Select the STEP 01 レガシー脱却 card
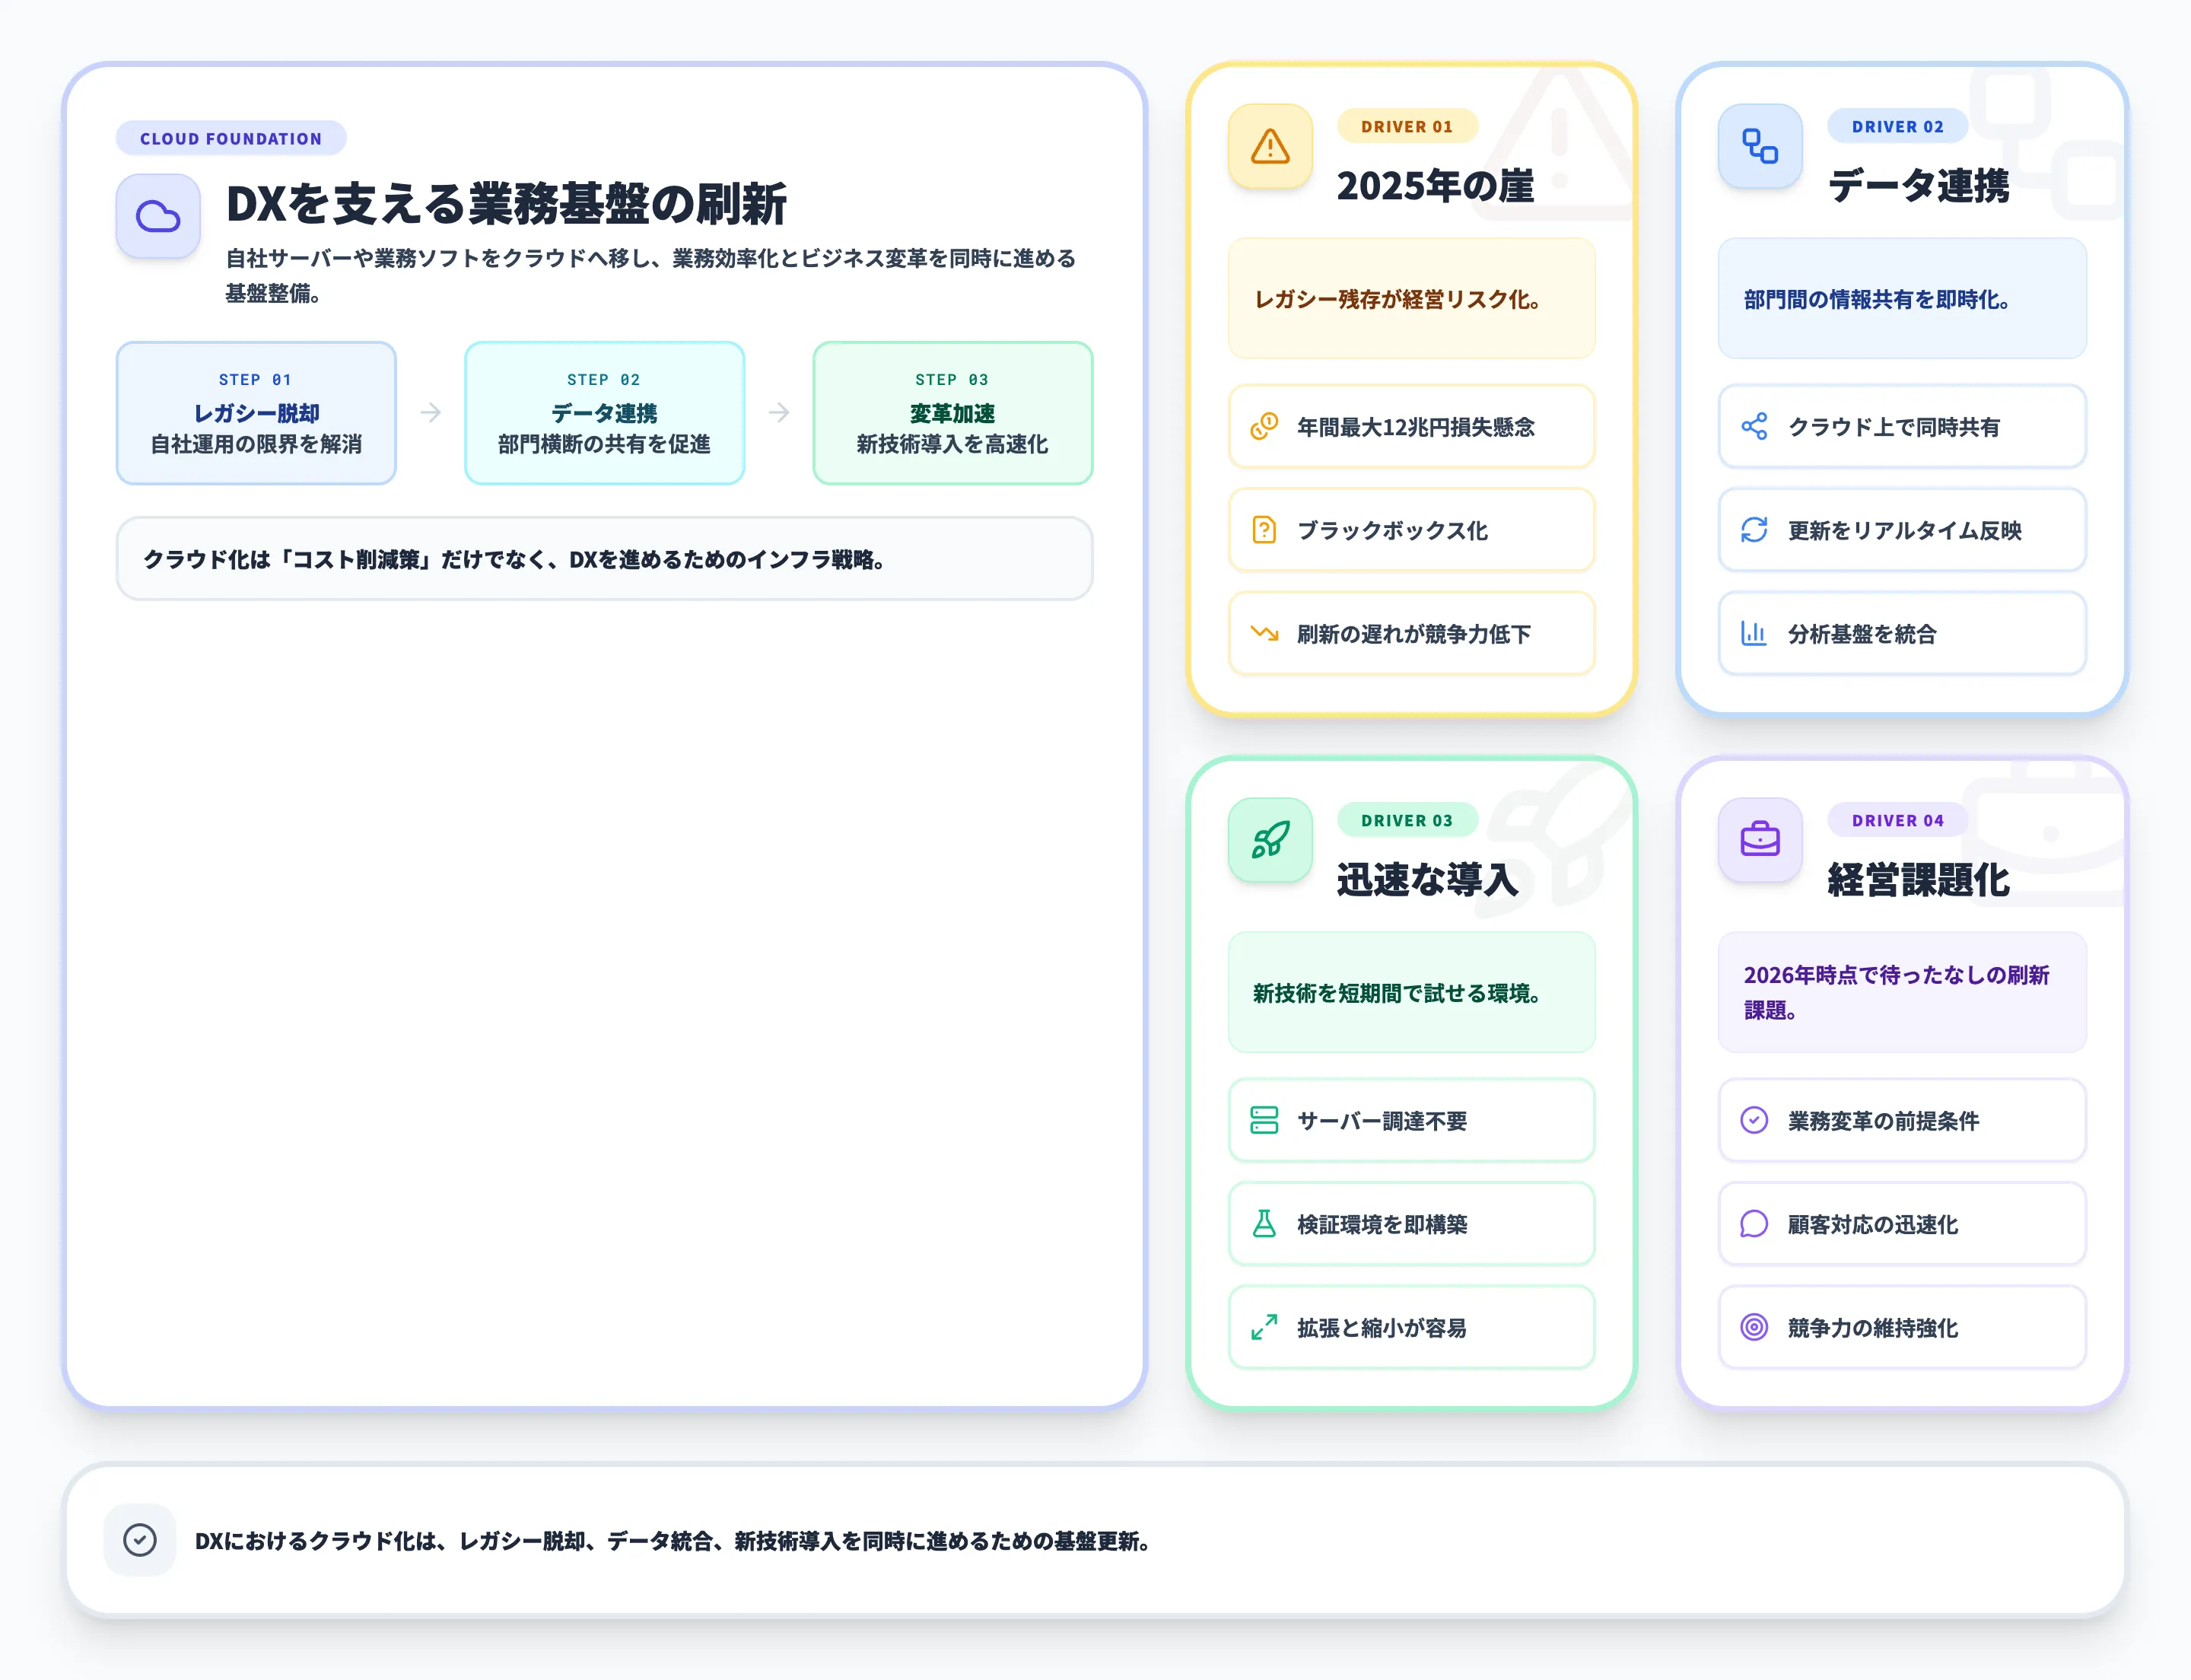Viewport: 2191px width, 1680px height. click(x=256, y=412)
